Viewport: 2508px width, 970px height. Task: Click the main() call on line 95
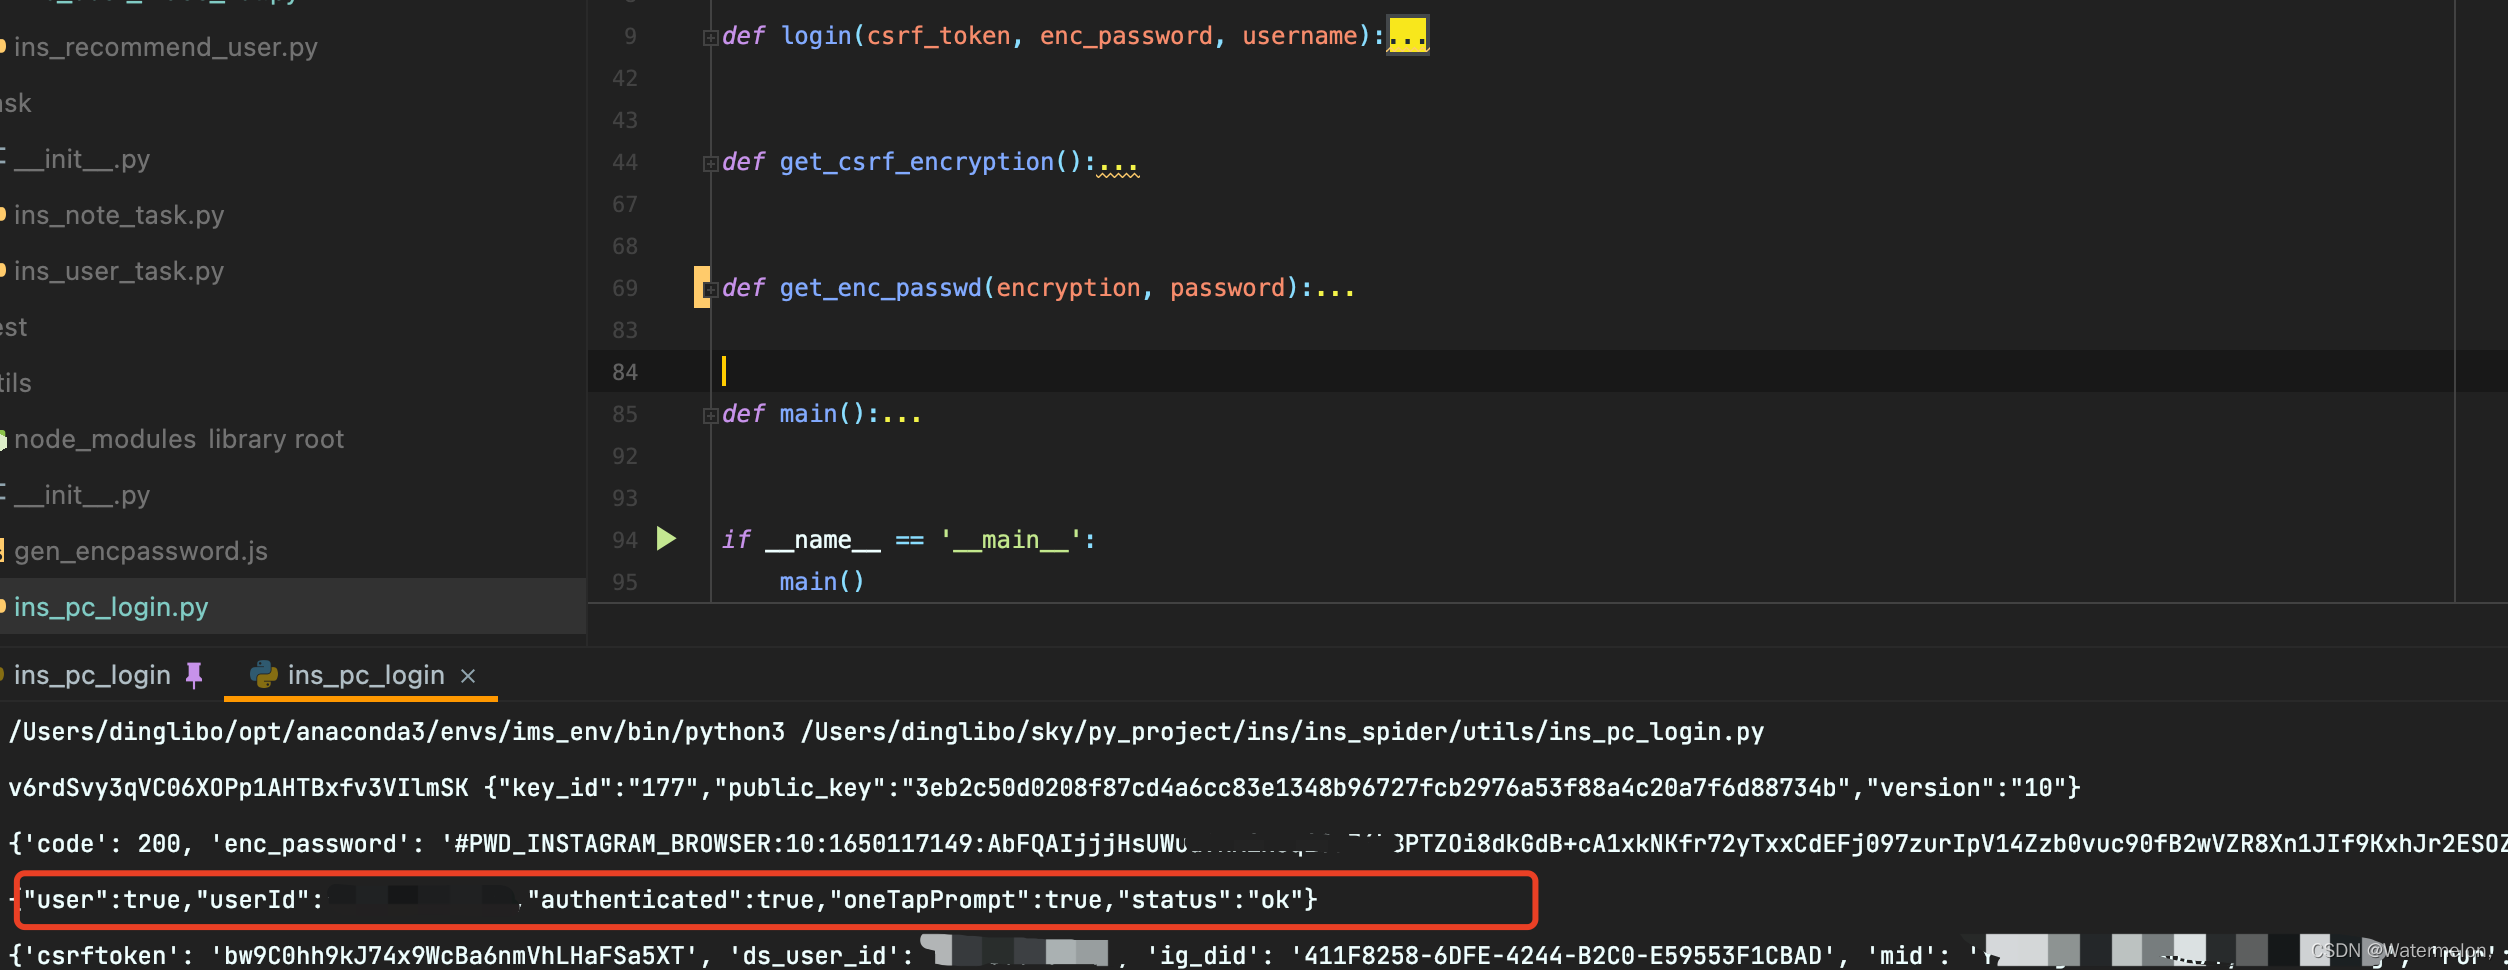822,582
